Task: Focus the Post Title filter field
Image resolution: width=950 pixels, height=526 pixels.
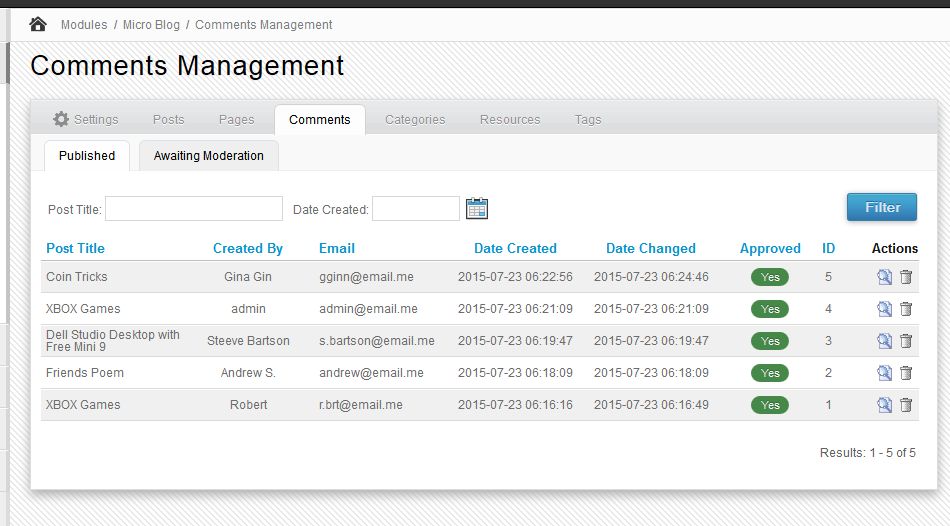Action: 194,208
